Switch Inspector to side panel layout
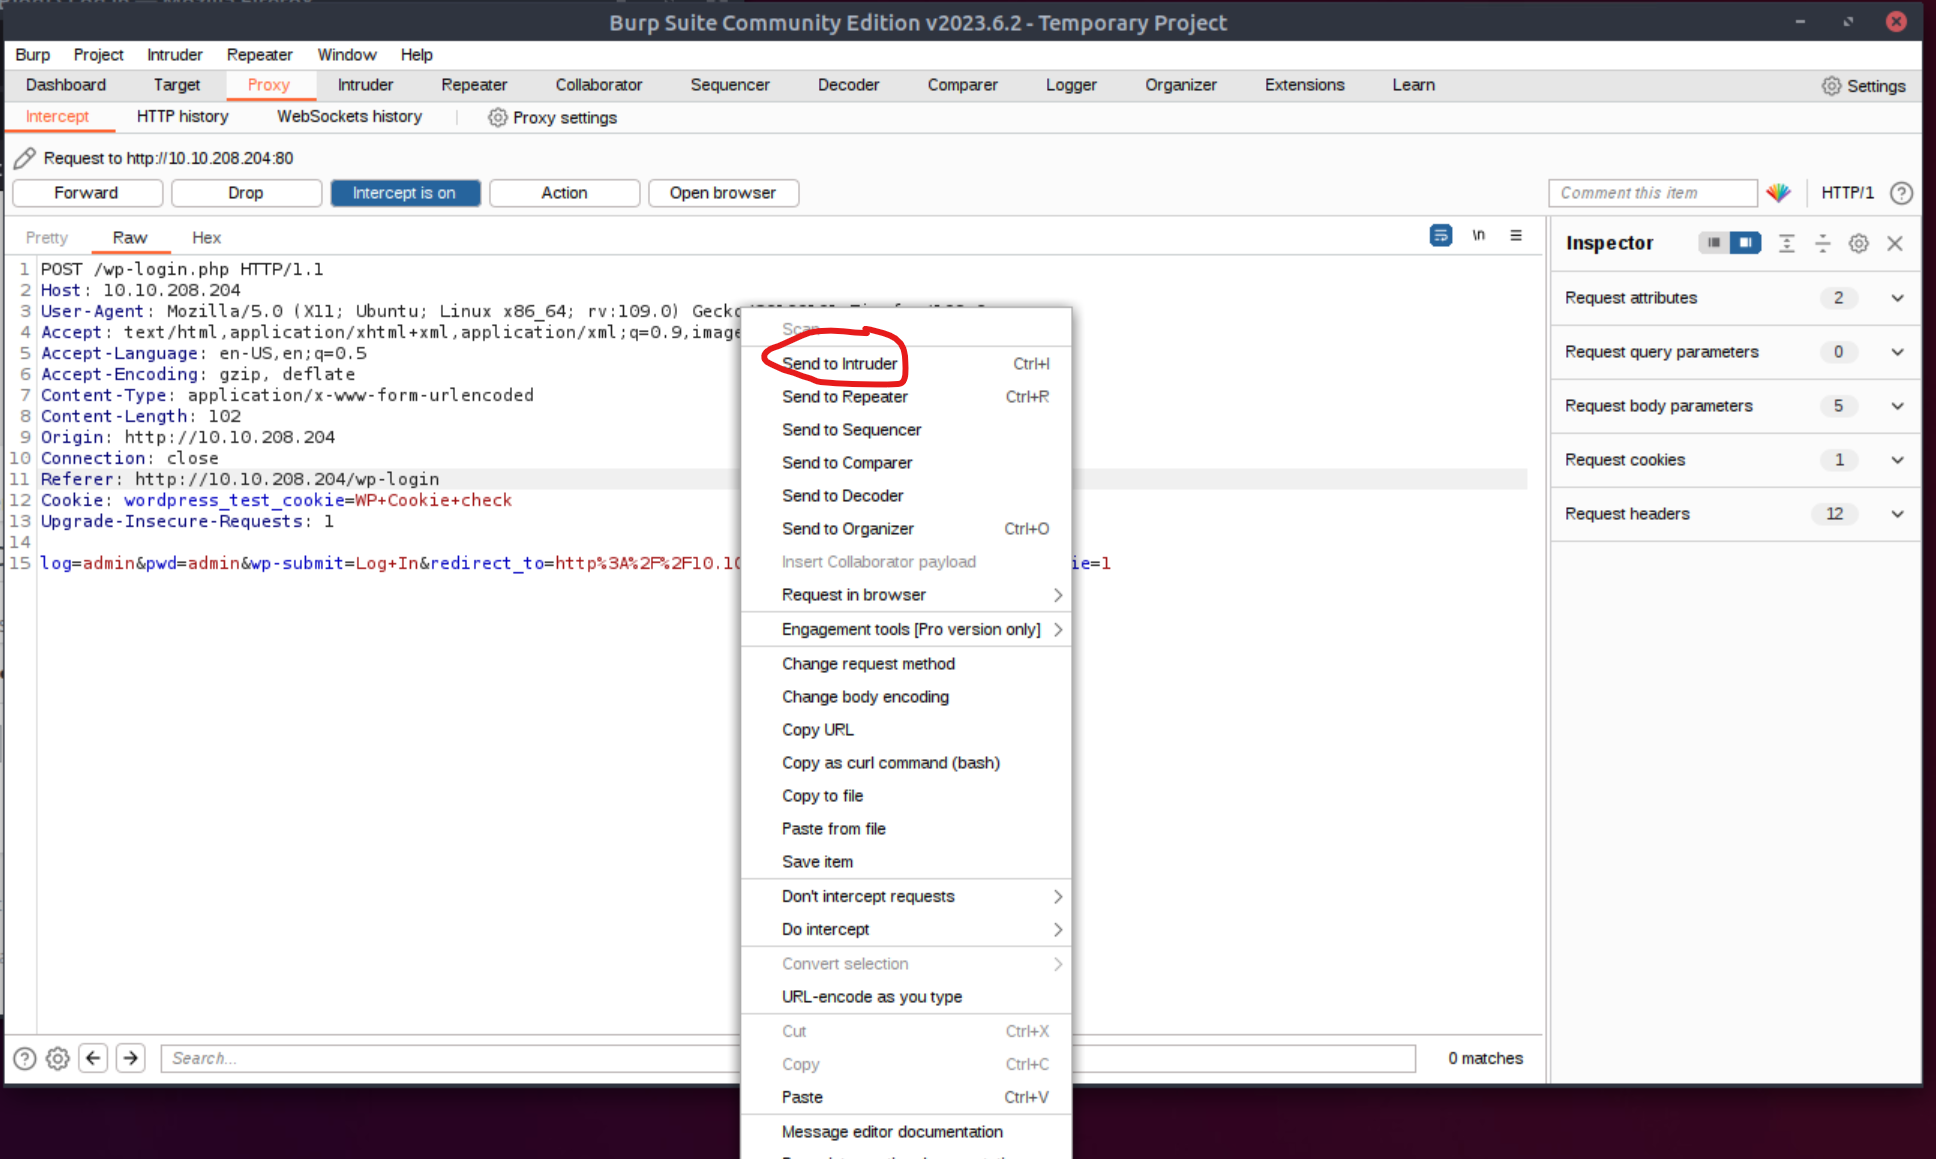Screen dimensions: 1936x1159 coord(1745,243)
